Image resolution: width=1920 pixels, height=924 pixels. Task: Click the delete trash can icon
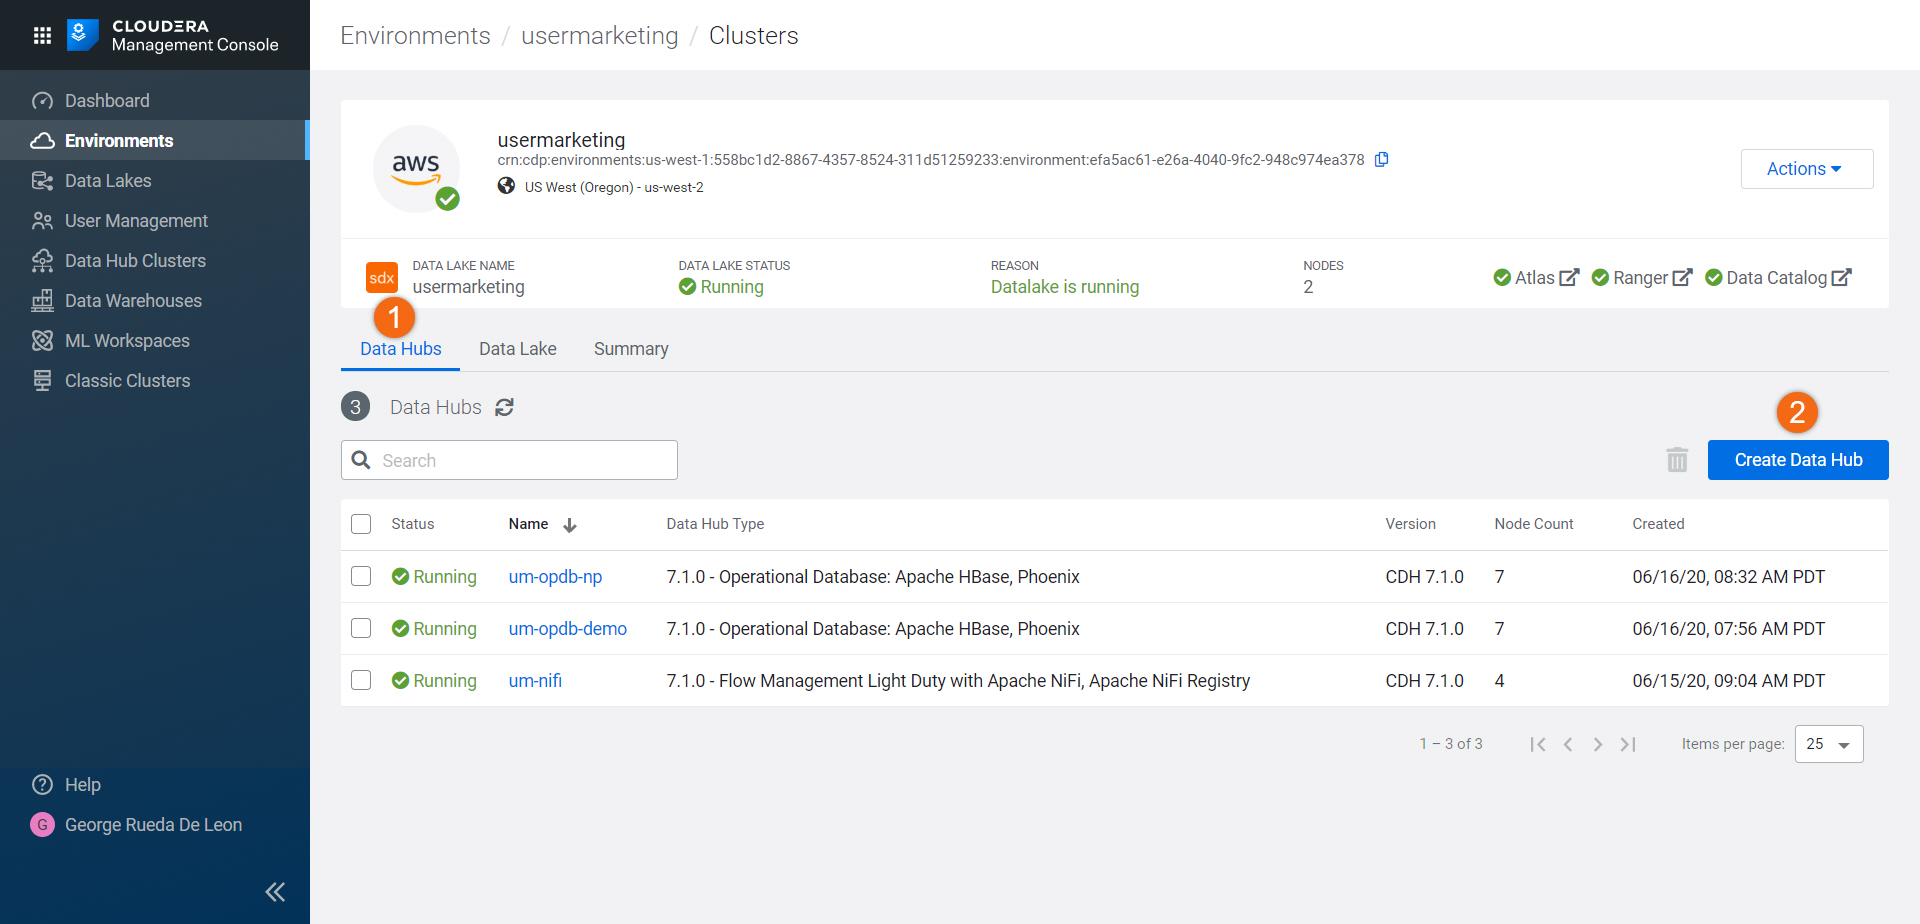(x=1677, y=460)
